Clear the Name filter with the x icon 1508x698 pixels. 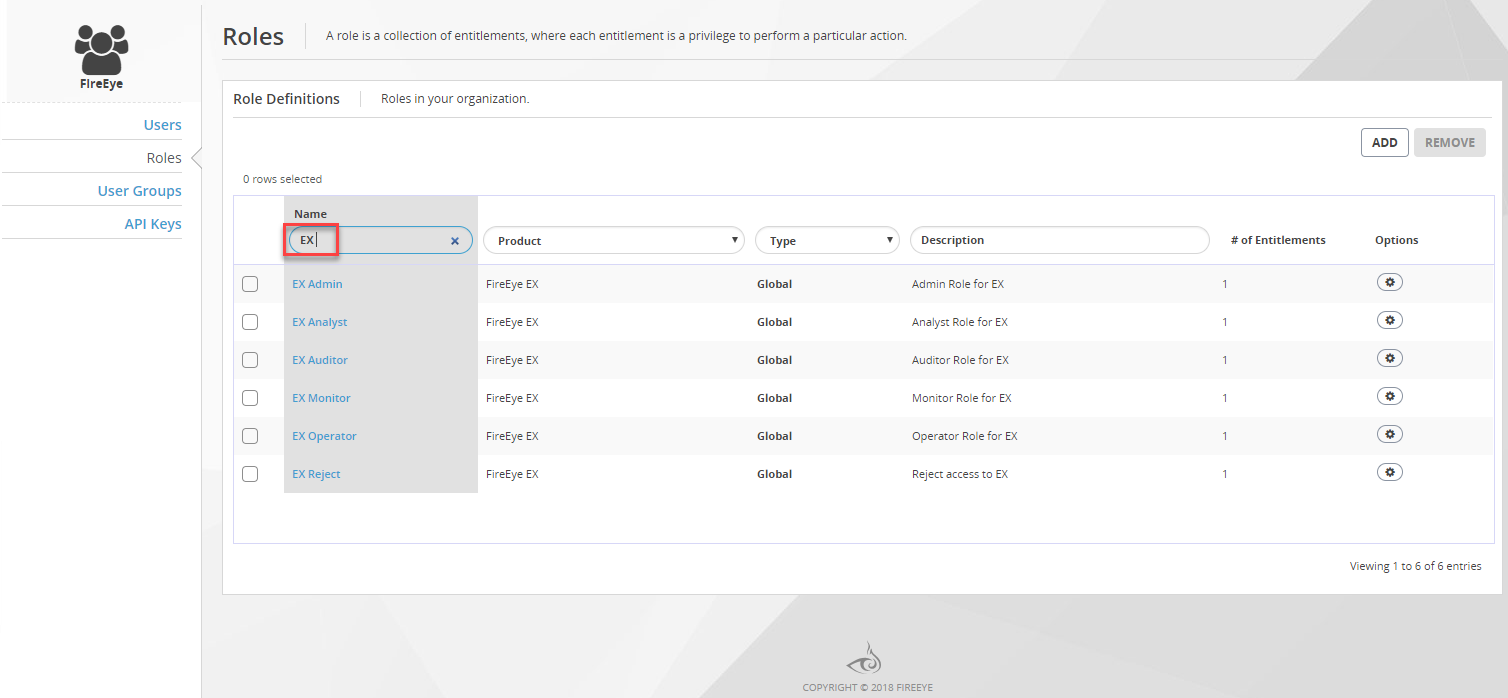tap(455, 241)
